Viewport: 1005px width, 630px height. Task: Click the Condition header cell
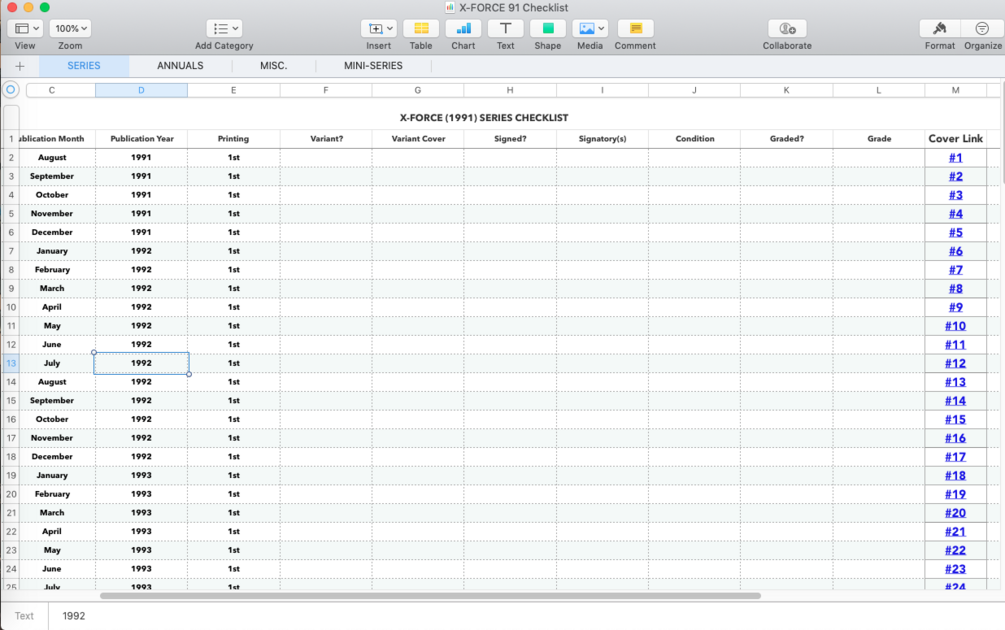695,139
